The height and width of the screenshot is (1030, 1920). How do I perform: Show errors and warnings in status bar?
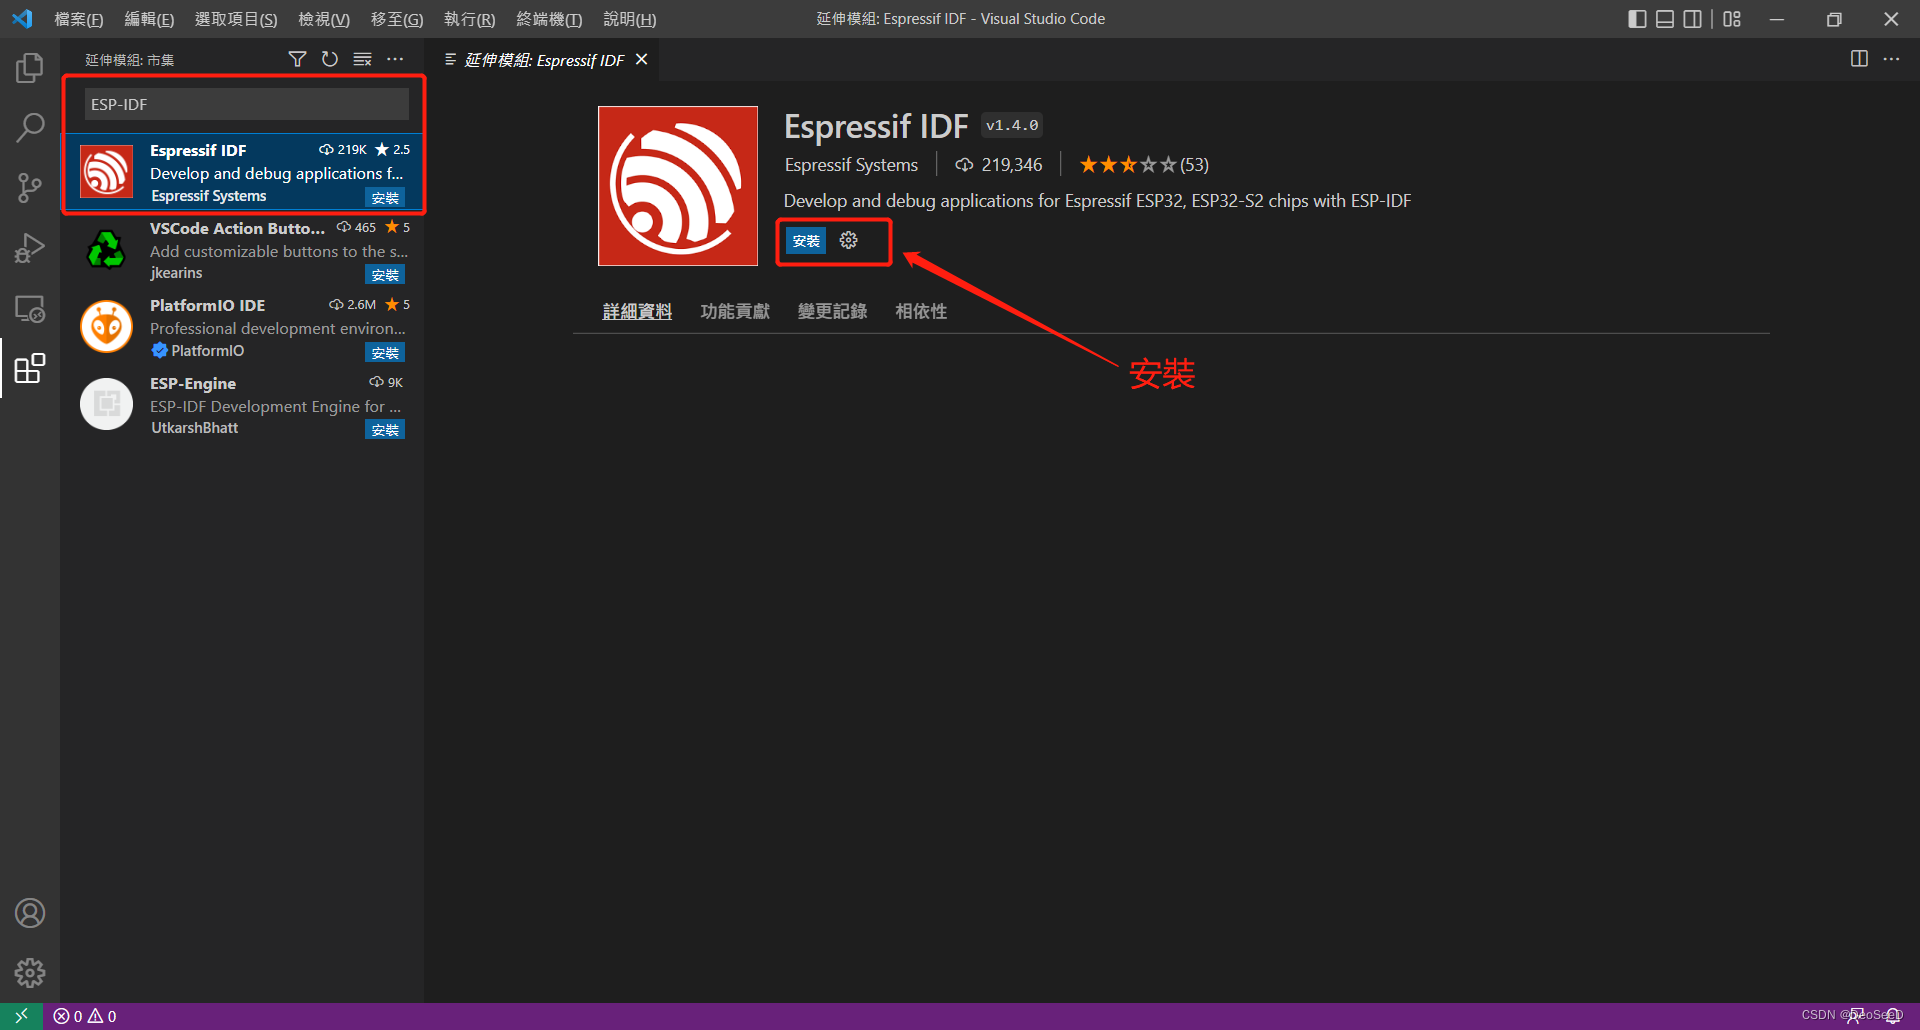tap(85, 1016)
